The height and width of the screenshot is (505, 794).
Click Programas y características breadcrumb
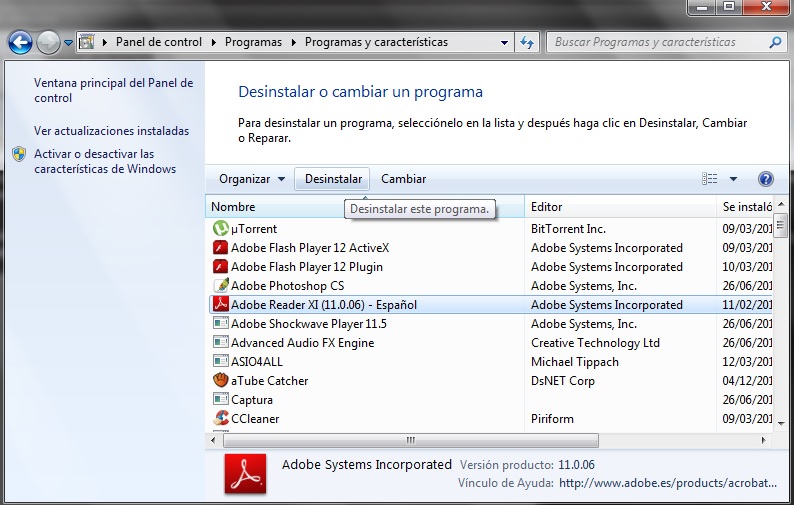(376, 42)
